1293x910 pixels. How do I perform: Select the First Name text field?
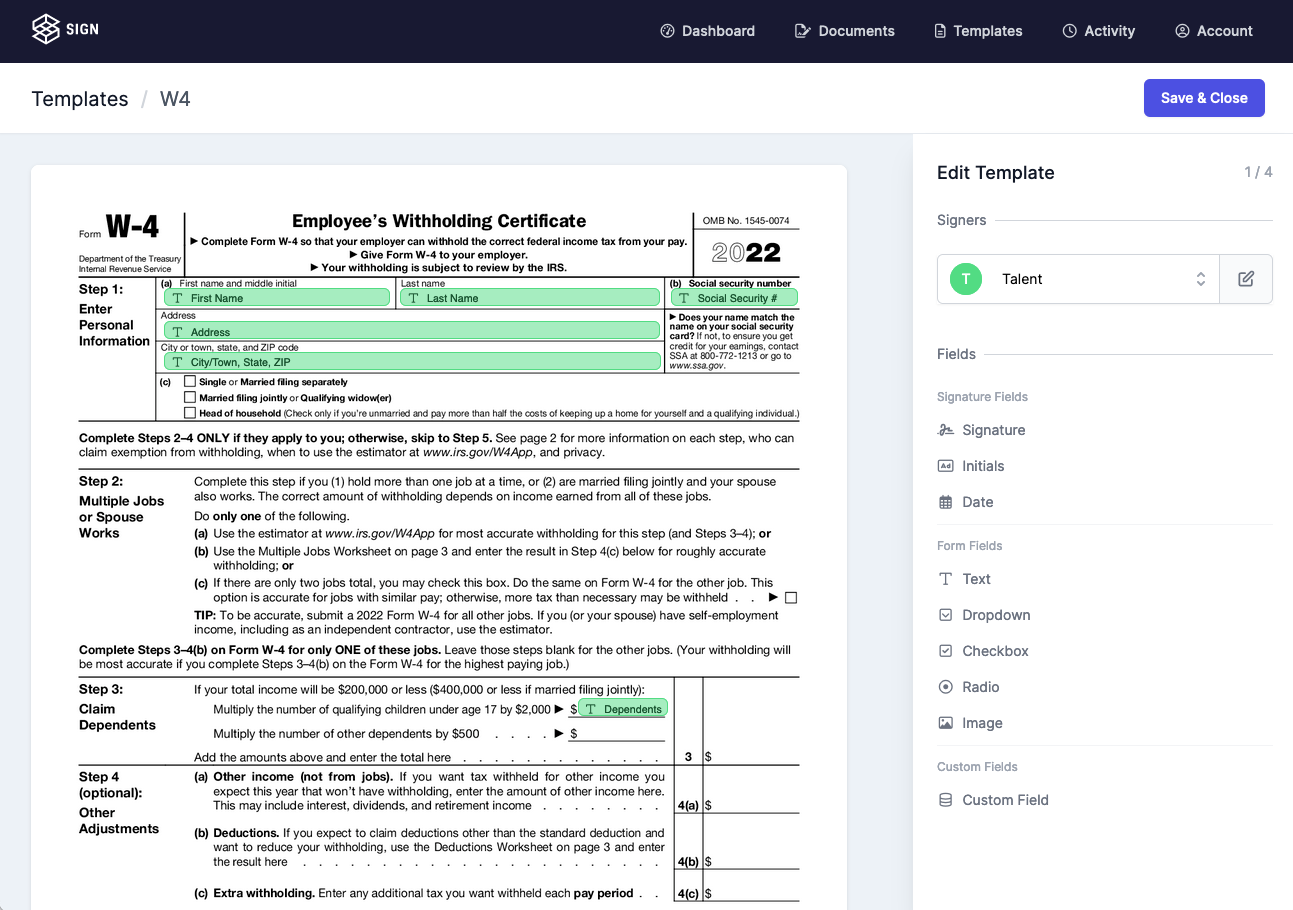click(277, 298)
